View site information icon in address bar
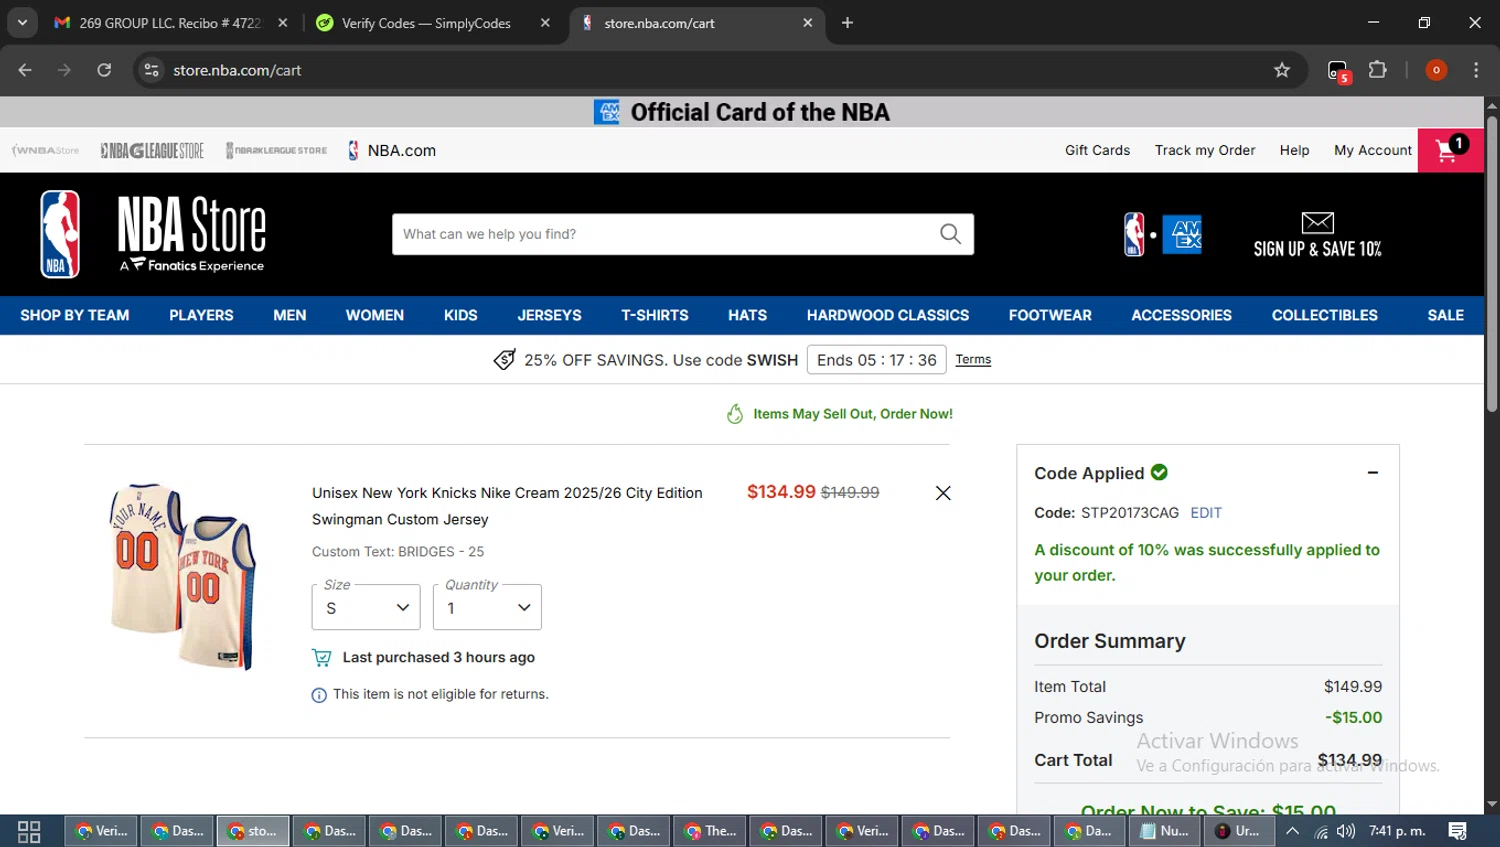Viewport: 1500px width, 847px height. [151, 70]
